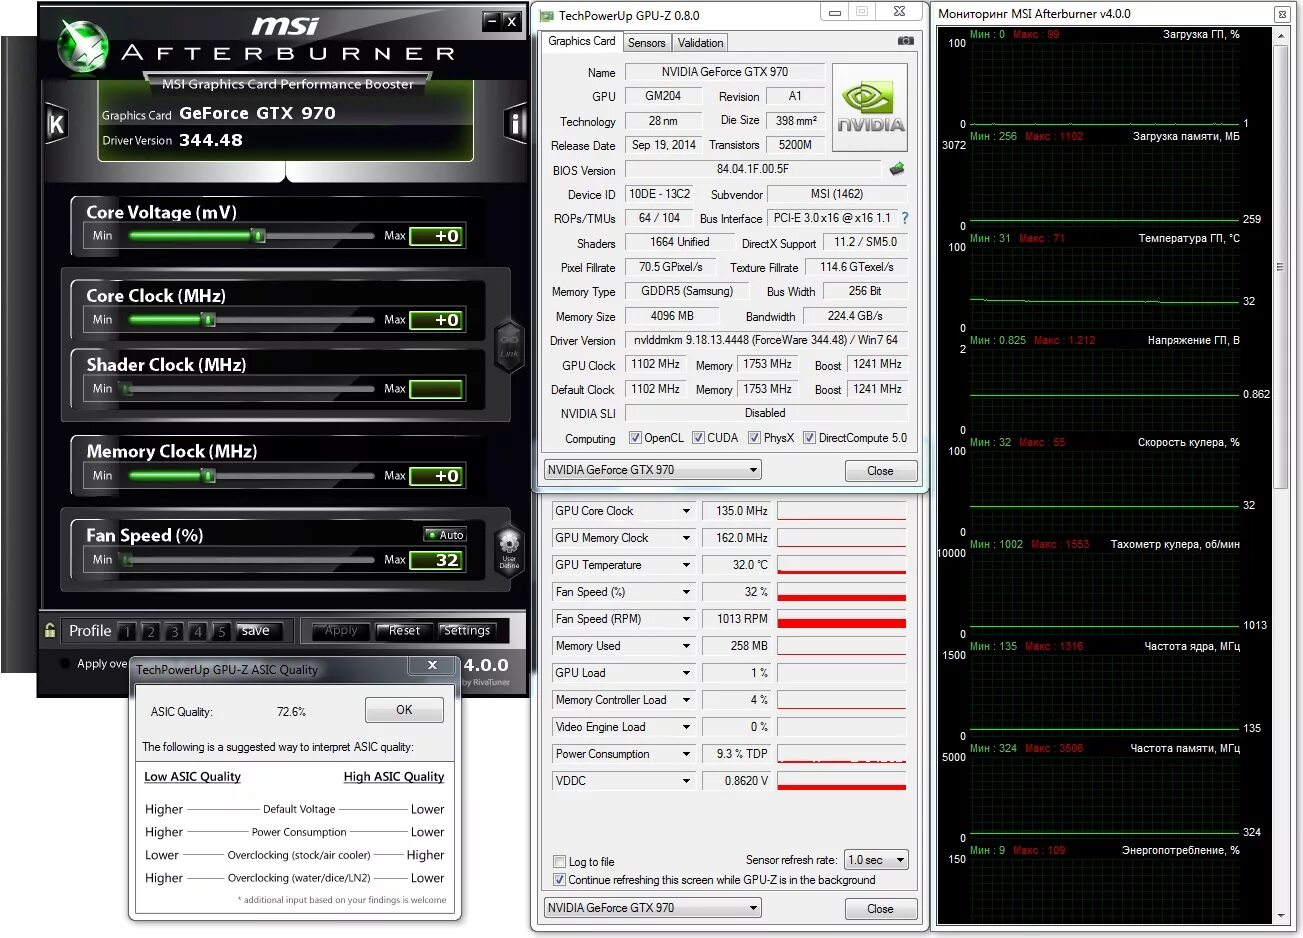Open the Sensor refresh rate dropdown
This screenshot has width=1303, height=938.
(x=876, y=860)
